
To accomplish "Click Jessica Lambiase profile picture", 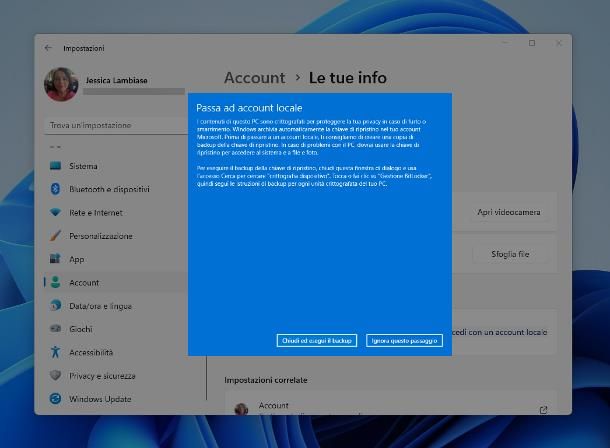I will coord(61,84).
